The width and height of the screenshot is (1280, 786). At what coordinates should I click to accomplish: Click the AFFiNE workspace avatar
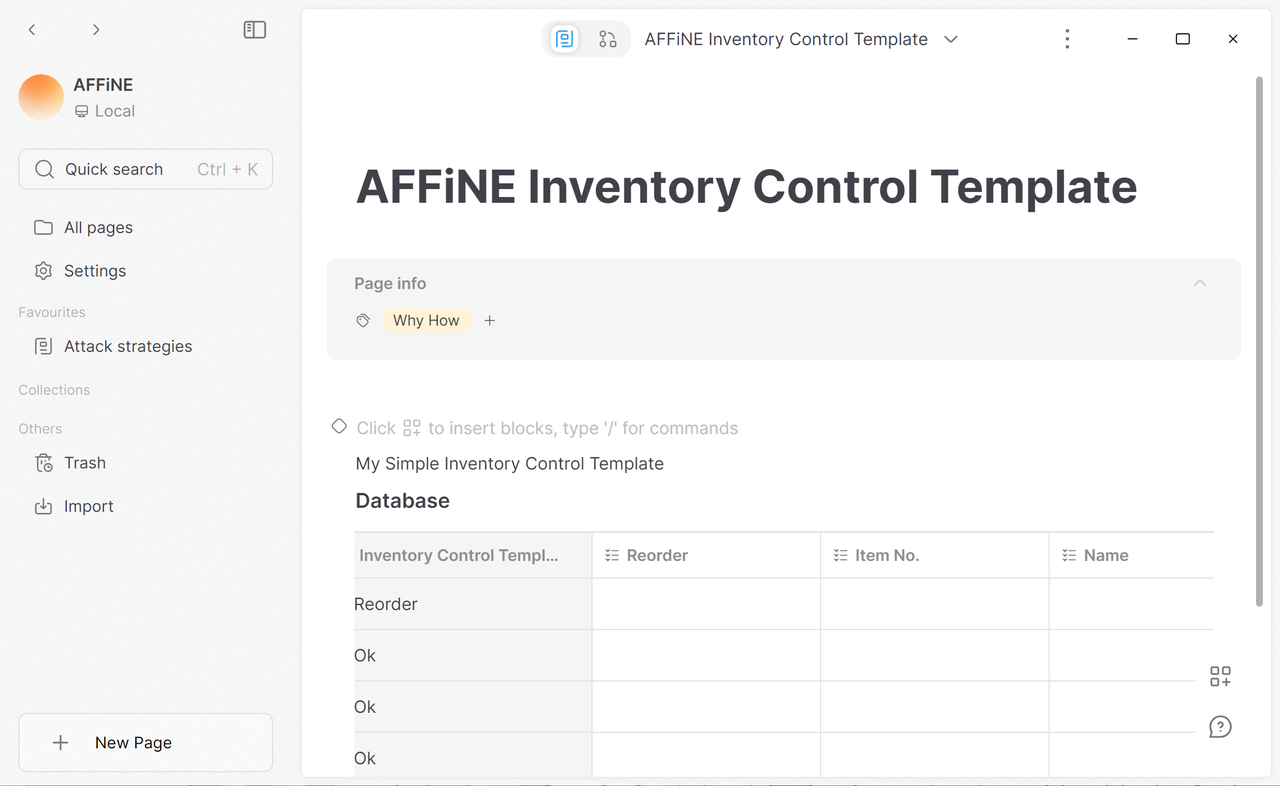pos(41,97)
